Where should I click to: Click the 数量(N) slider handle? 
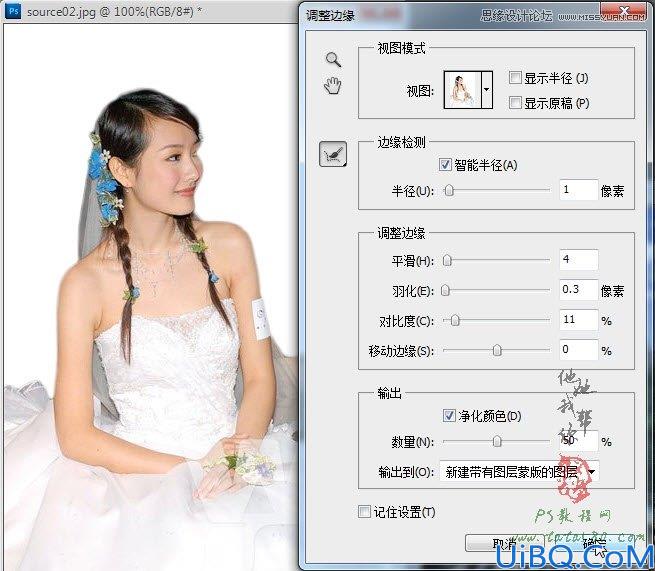[497, 441]
